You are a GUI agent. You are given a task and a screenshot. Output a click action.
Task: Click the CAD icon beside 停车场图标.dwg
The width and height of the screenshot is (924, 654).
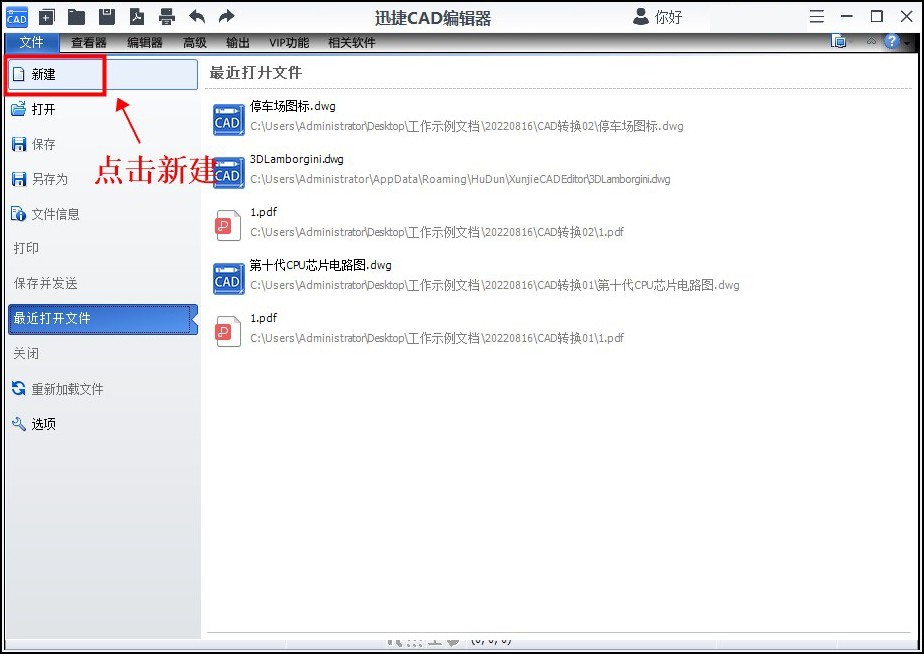click(227, 119)
